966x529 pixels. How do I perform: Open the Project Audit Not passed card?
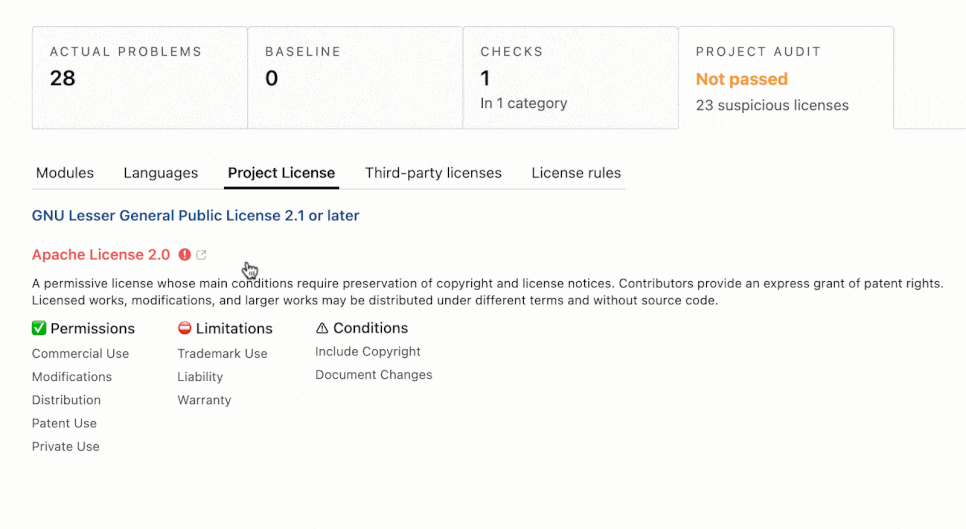[786, 78]
